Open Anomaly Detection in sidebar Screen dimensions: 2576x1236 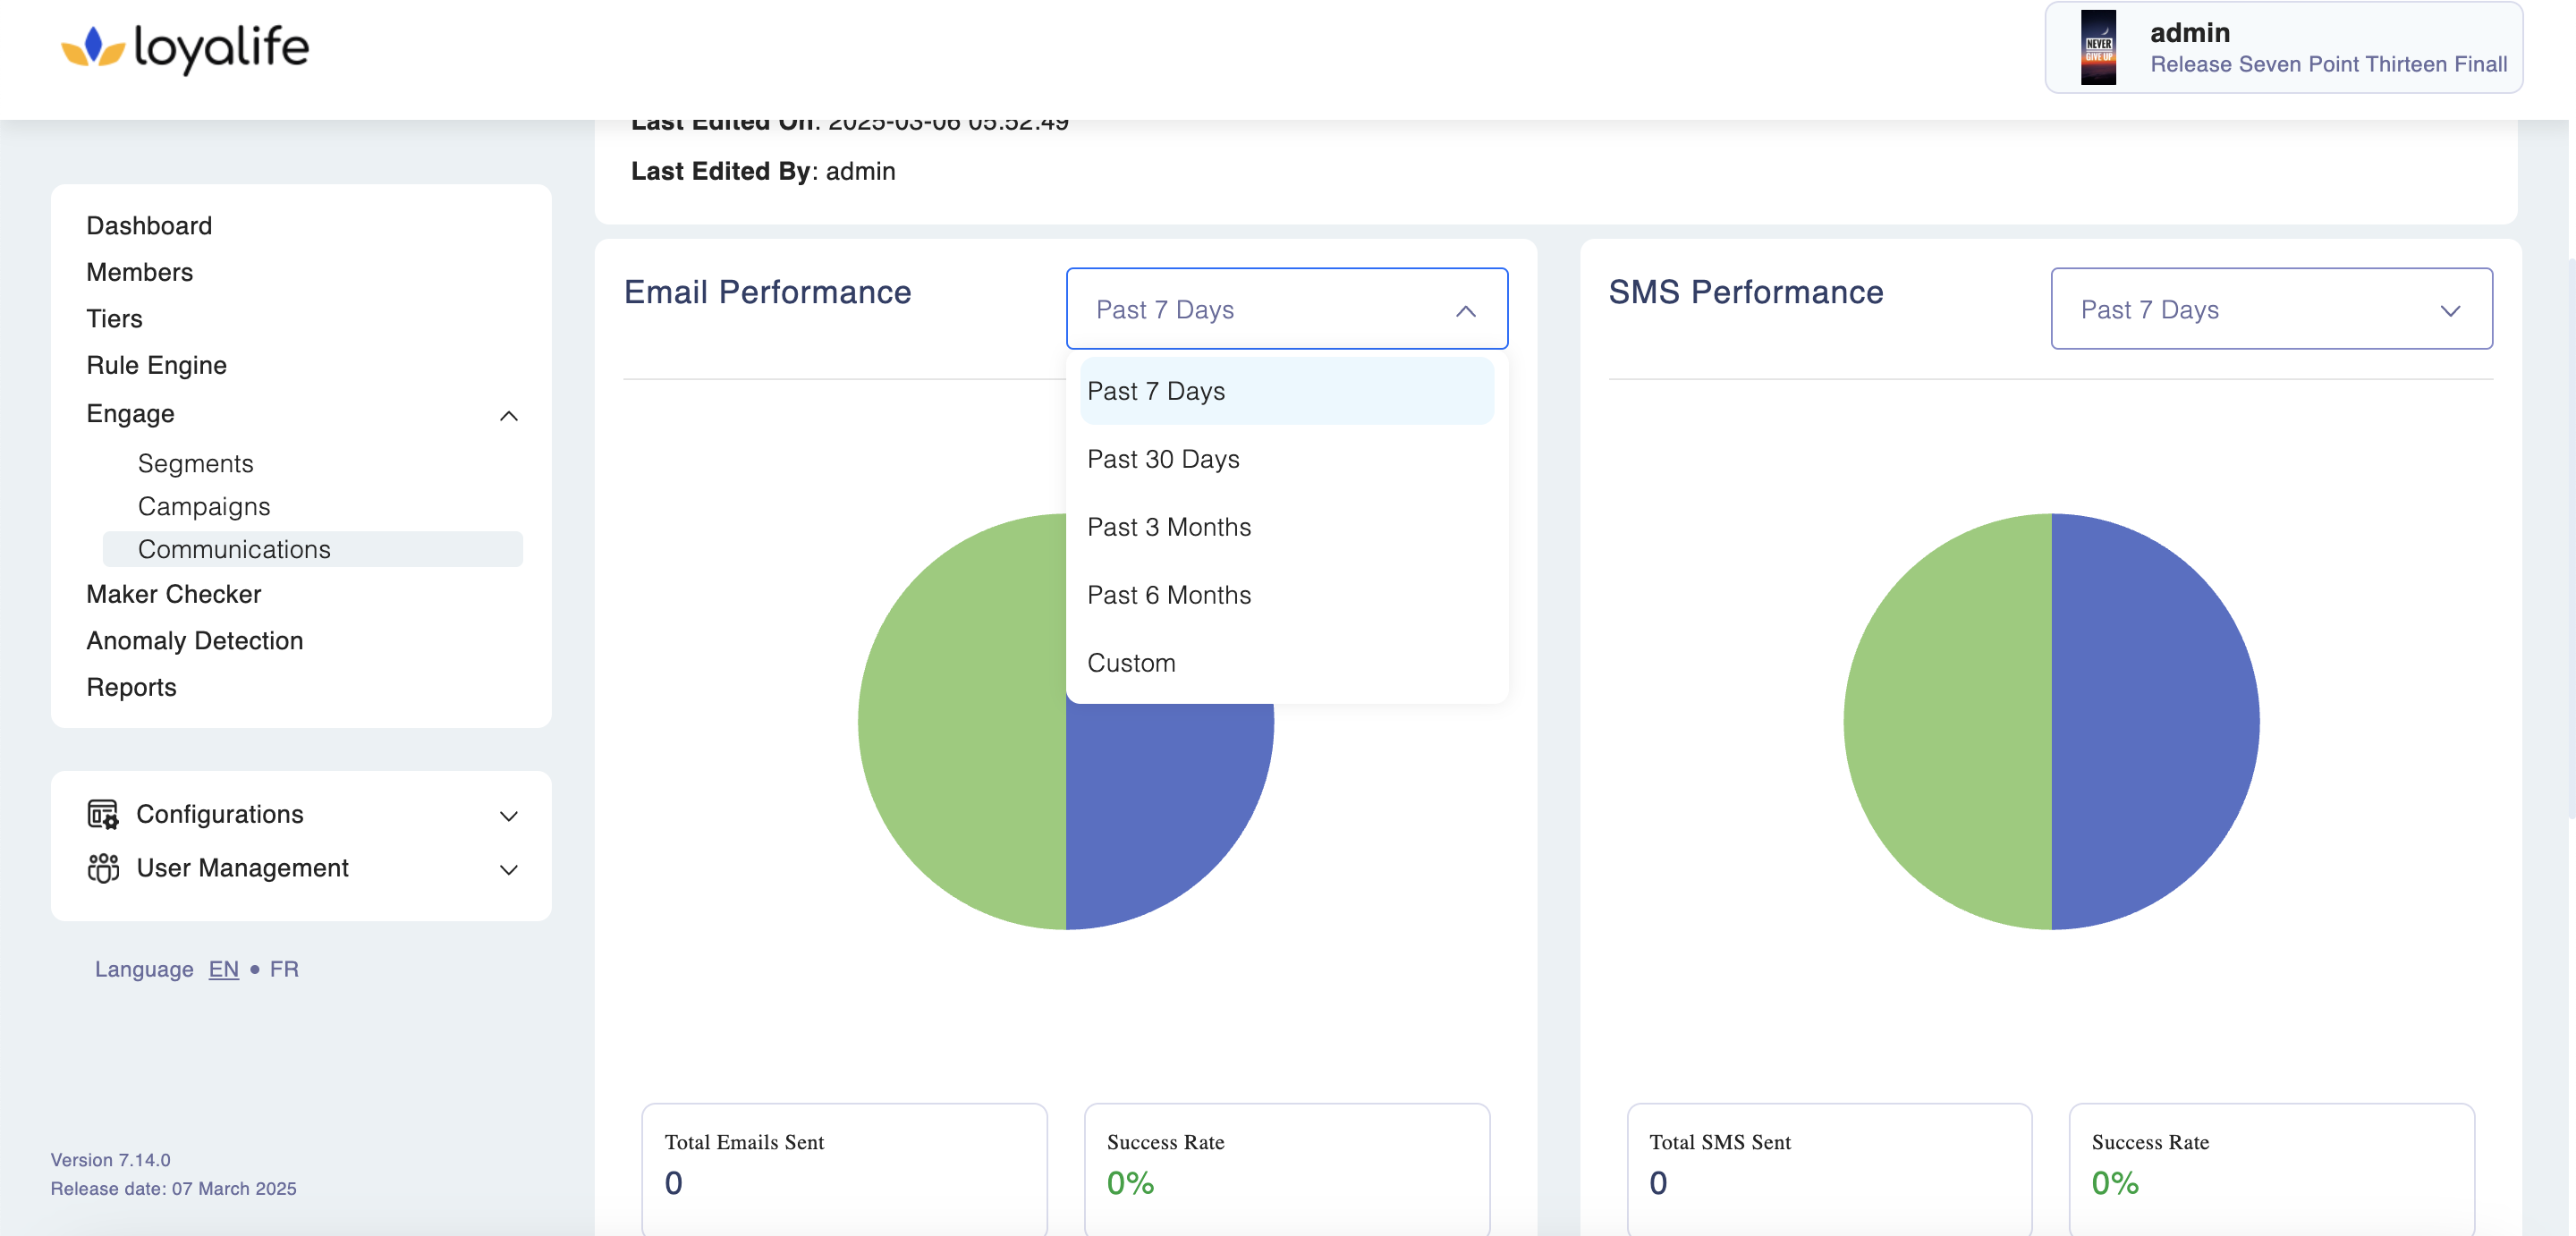(194, 641)
